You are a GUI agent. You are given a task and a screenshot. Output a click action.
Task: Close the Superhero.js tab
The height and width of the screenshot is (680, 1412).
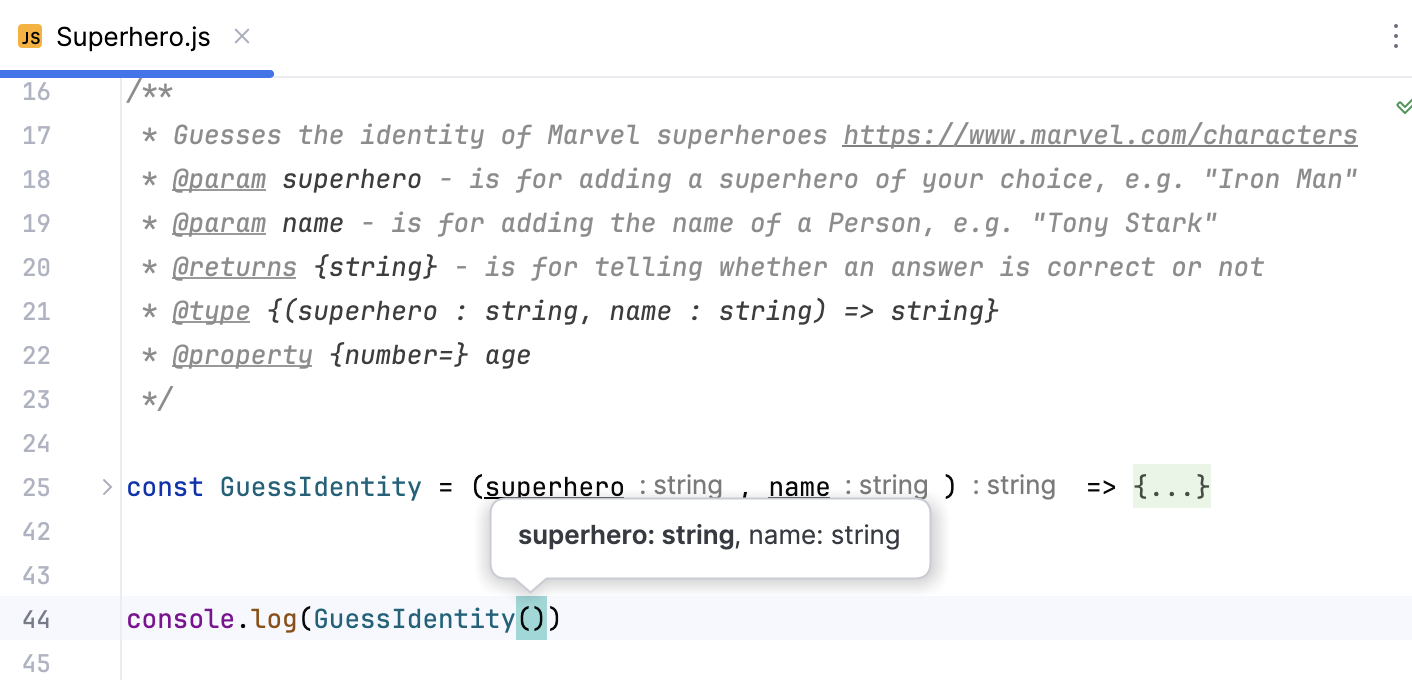pyautogui.click(x=241, y=36)
